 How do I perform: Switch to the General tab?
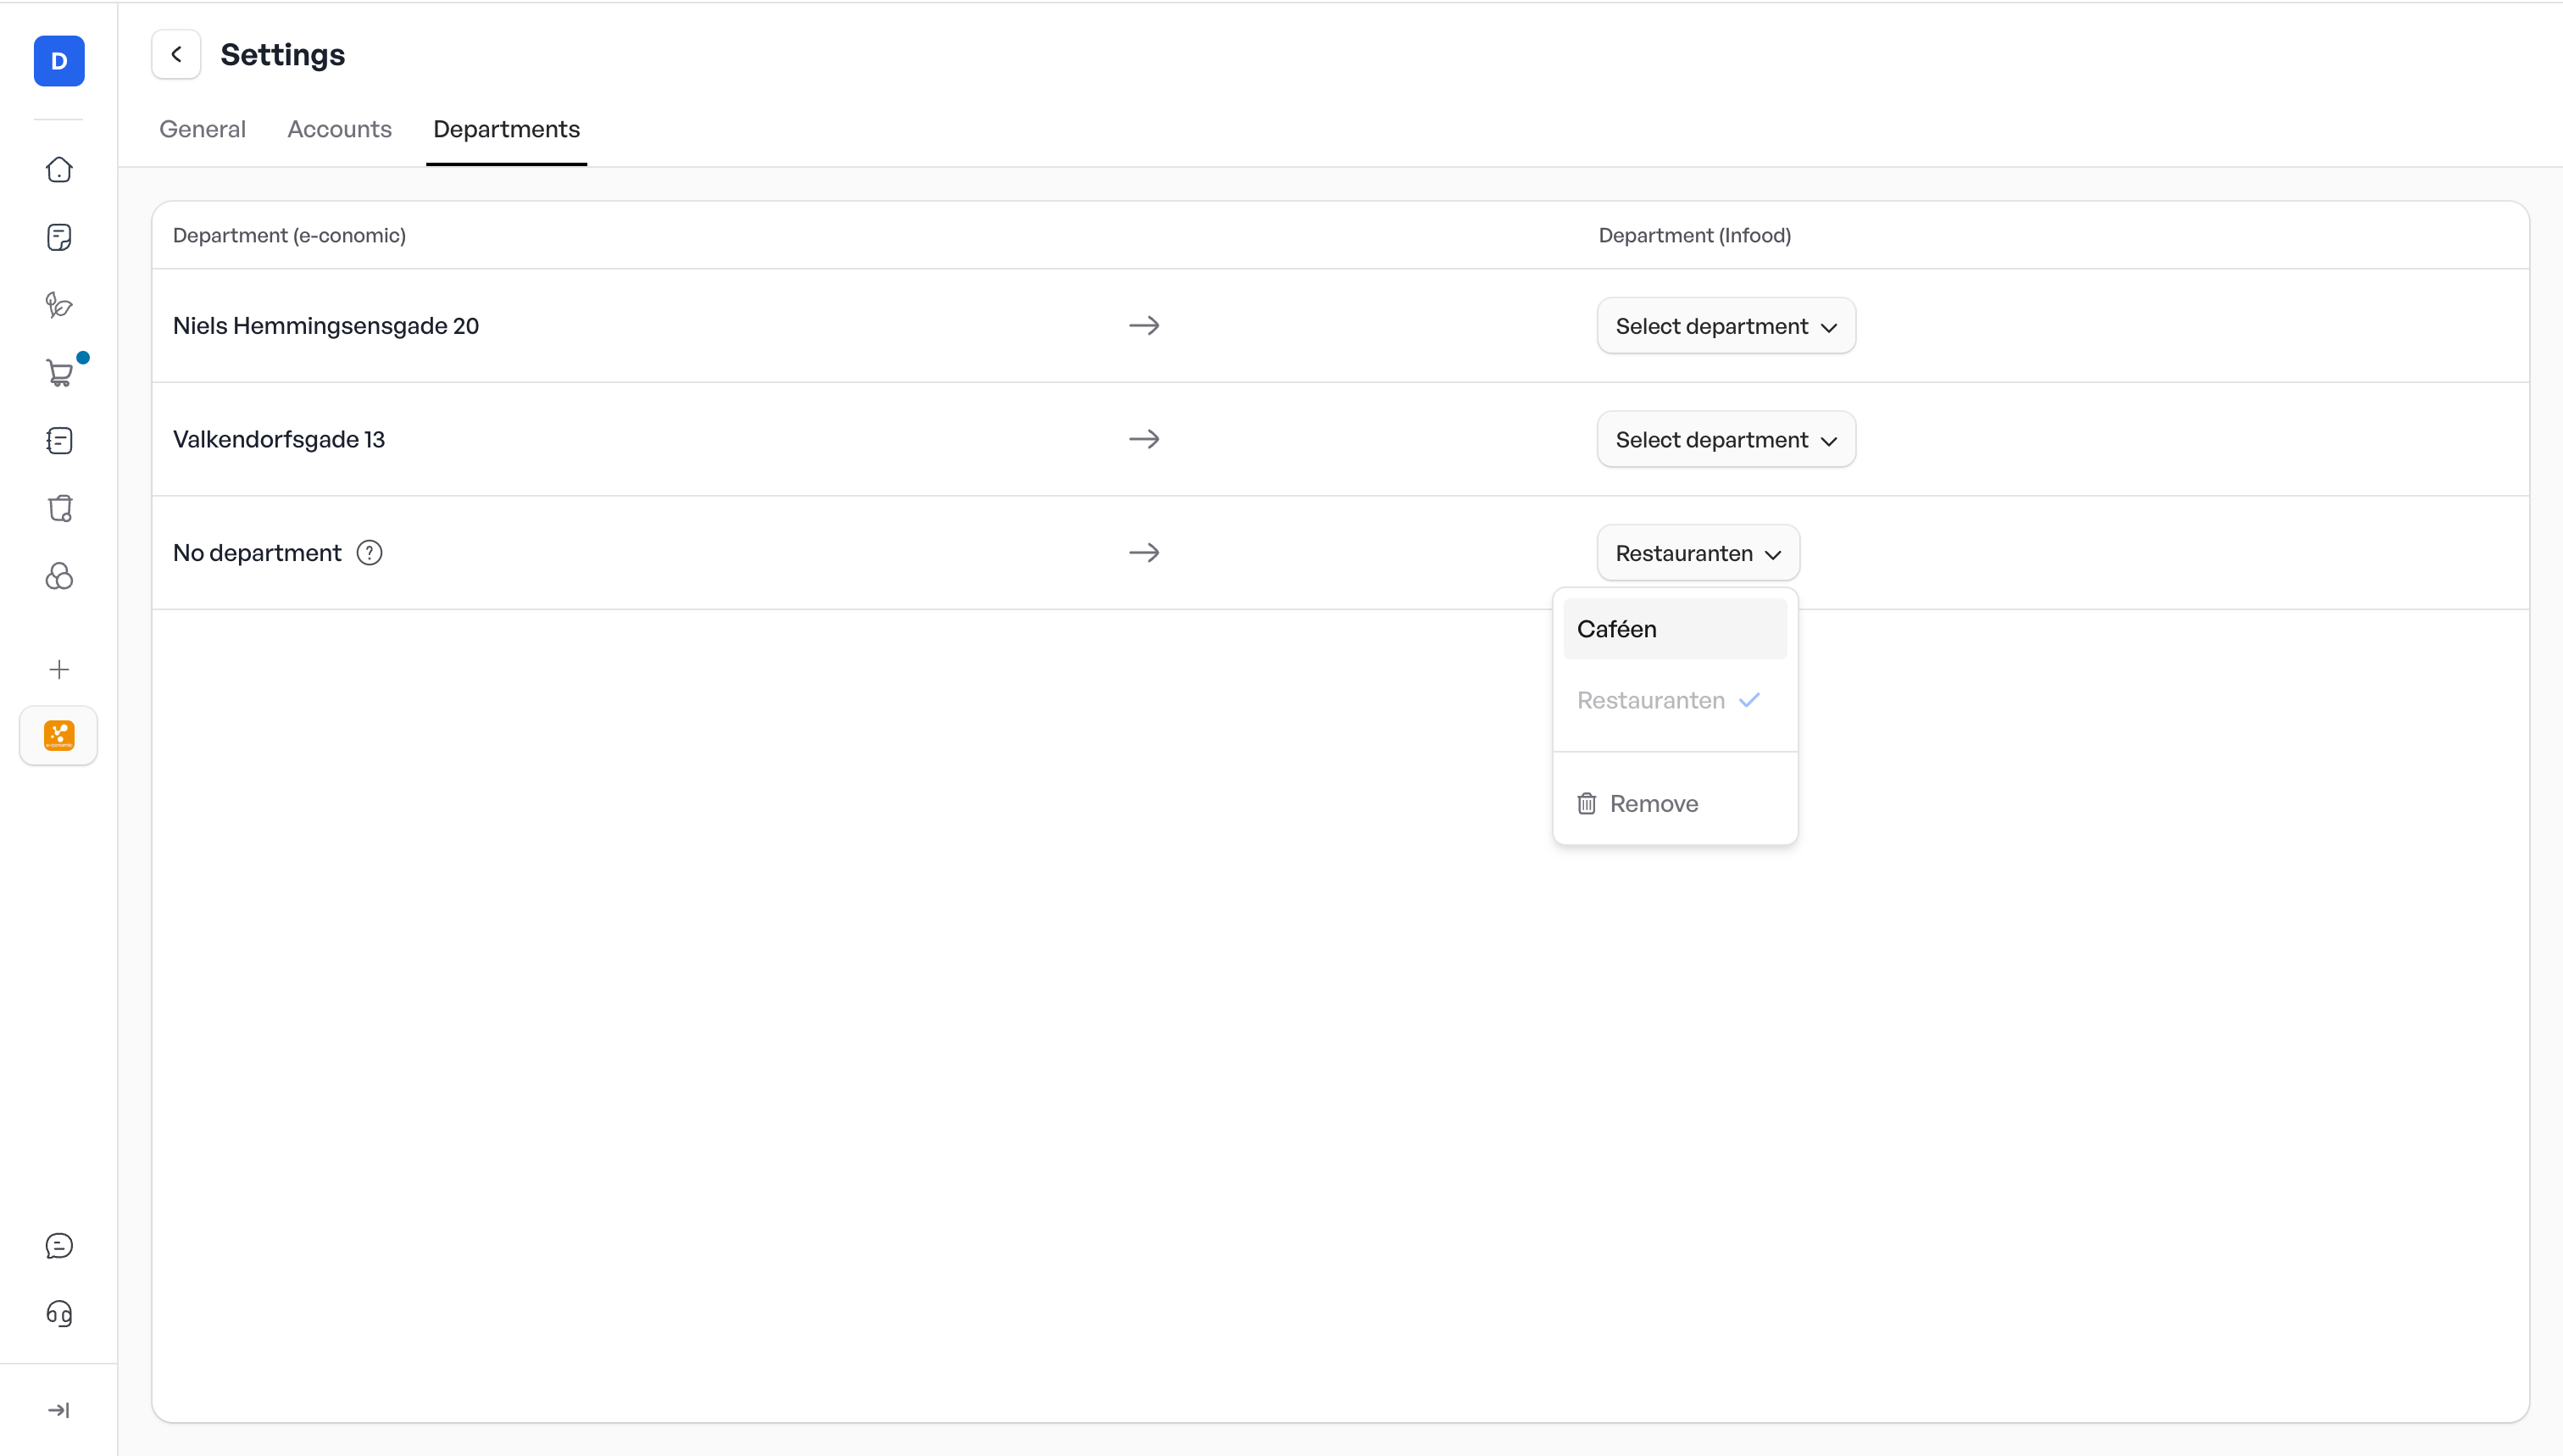[202, 129]
